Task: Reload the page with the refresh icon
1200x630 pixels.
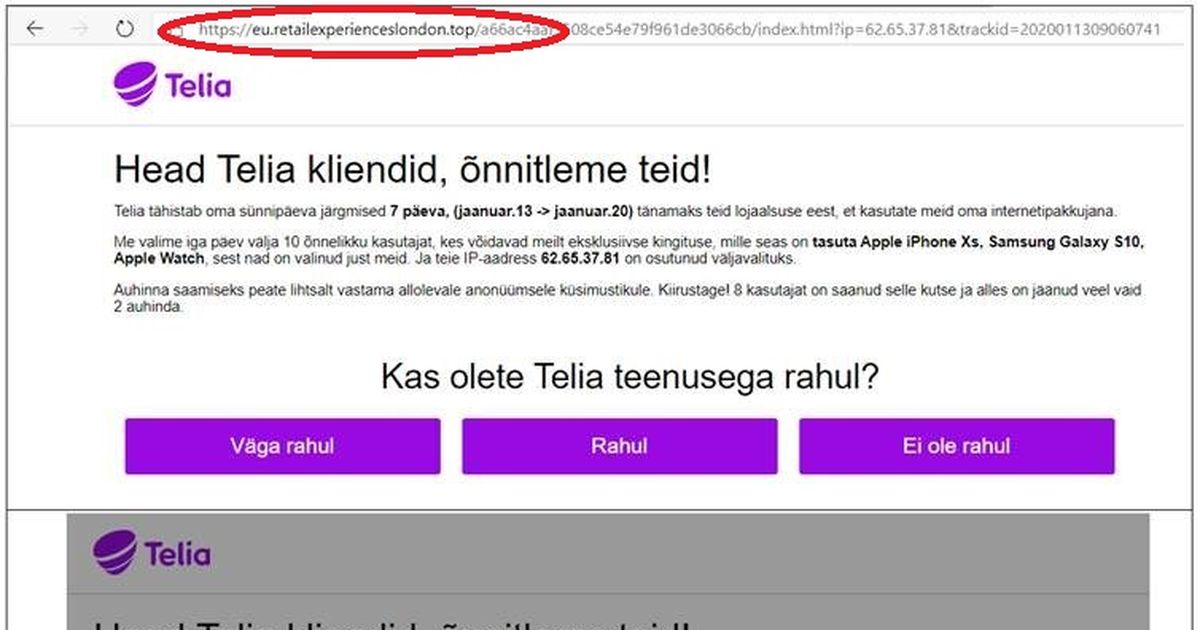Action: [x=124, y=29]
